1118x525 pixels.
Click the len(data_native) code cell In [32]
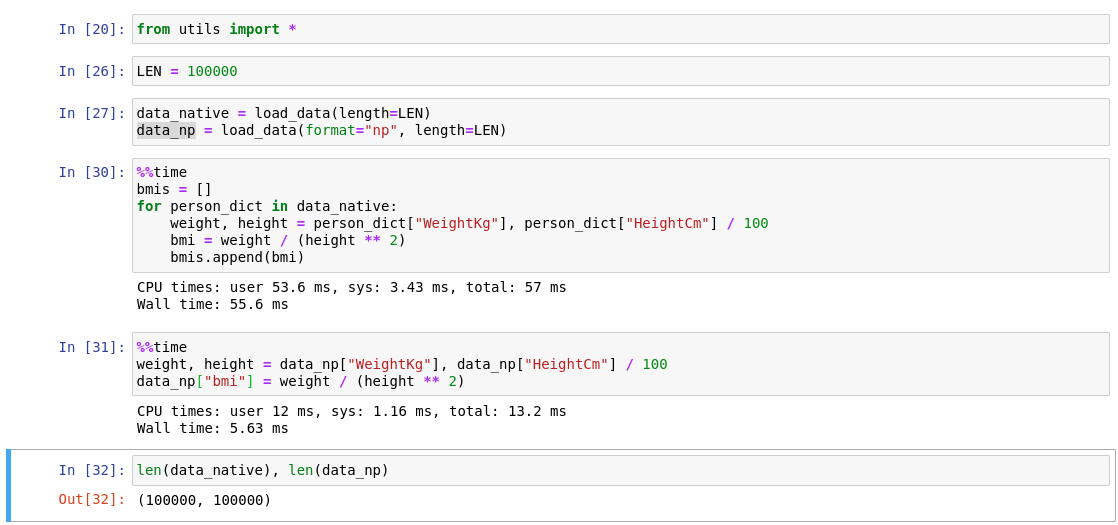(620, 470)
